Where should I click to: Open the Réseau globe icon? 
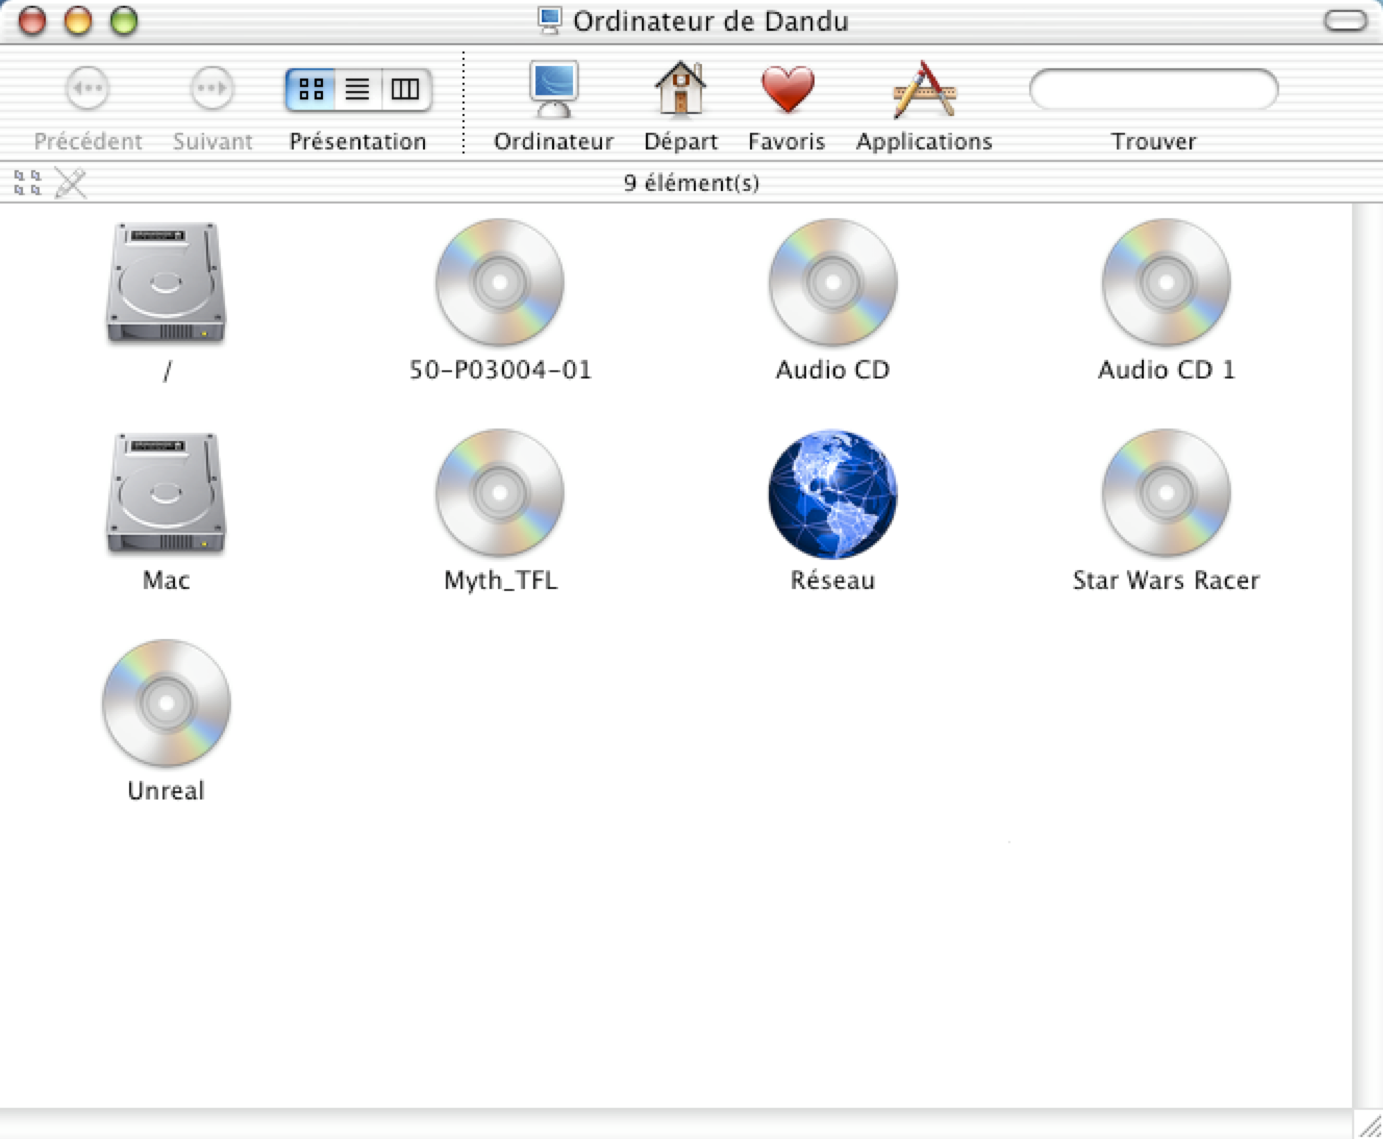pyautogui.click(x=833, y=494)
